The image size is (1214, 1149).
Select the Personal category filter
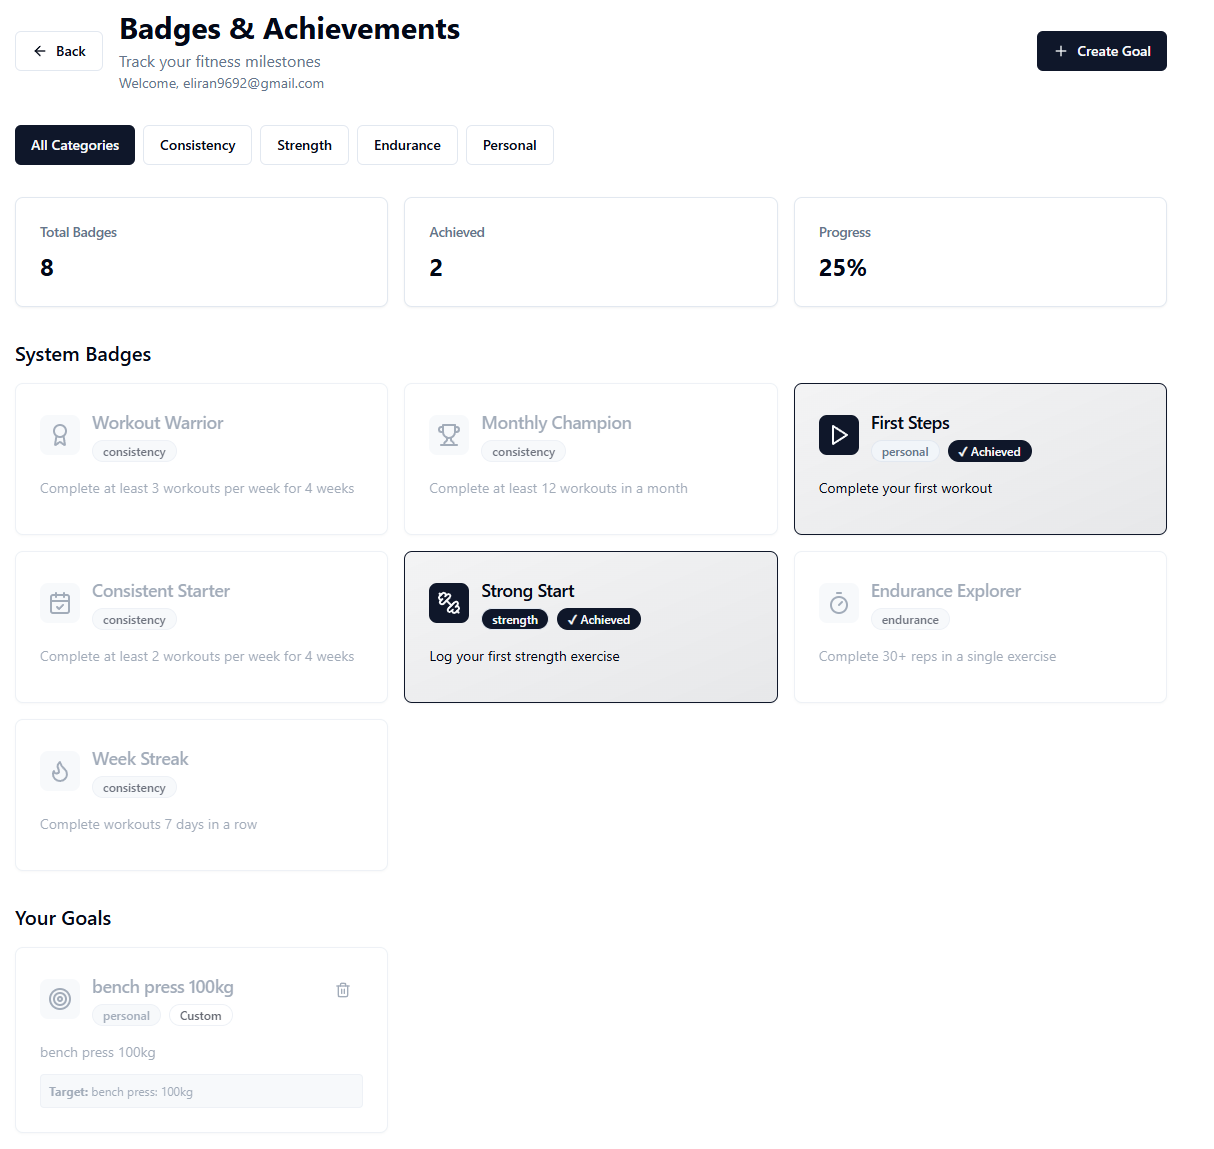coord(509,145)
